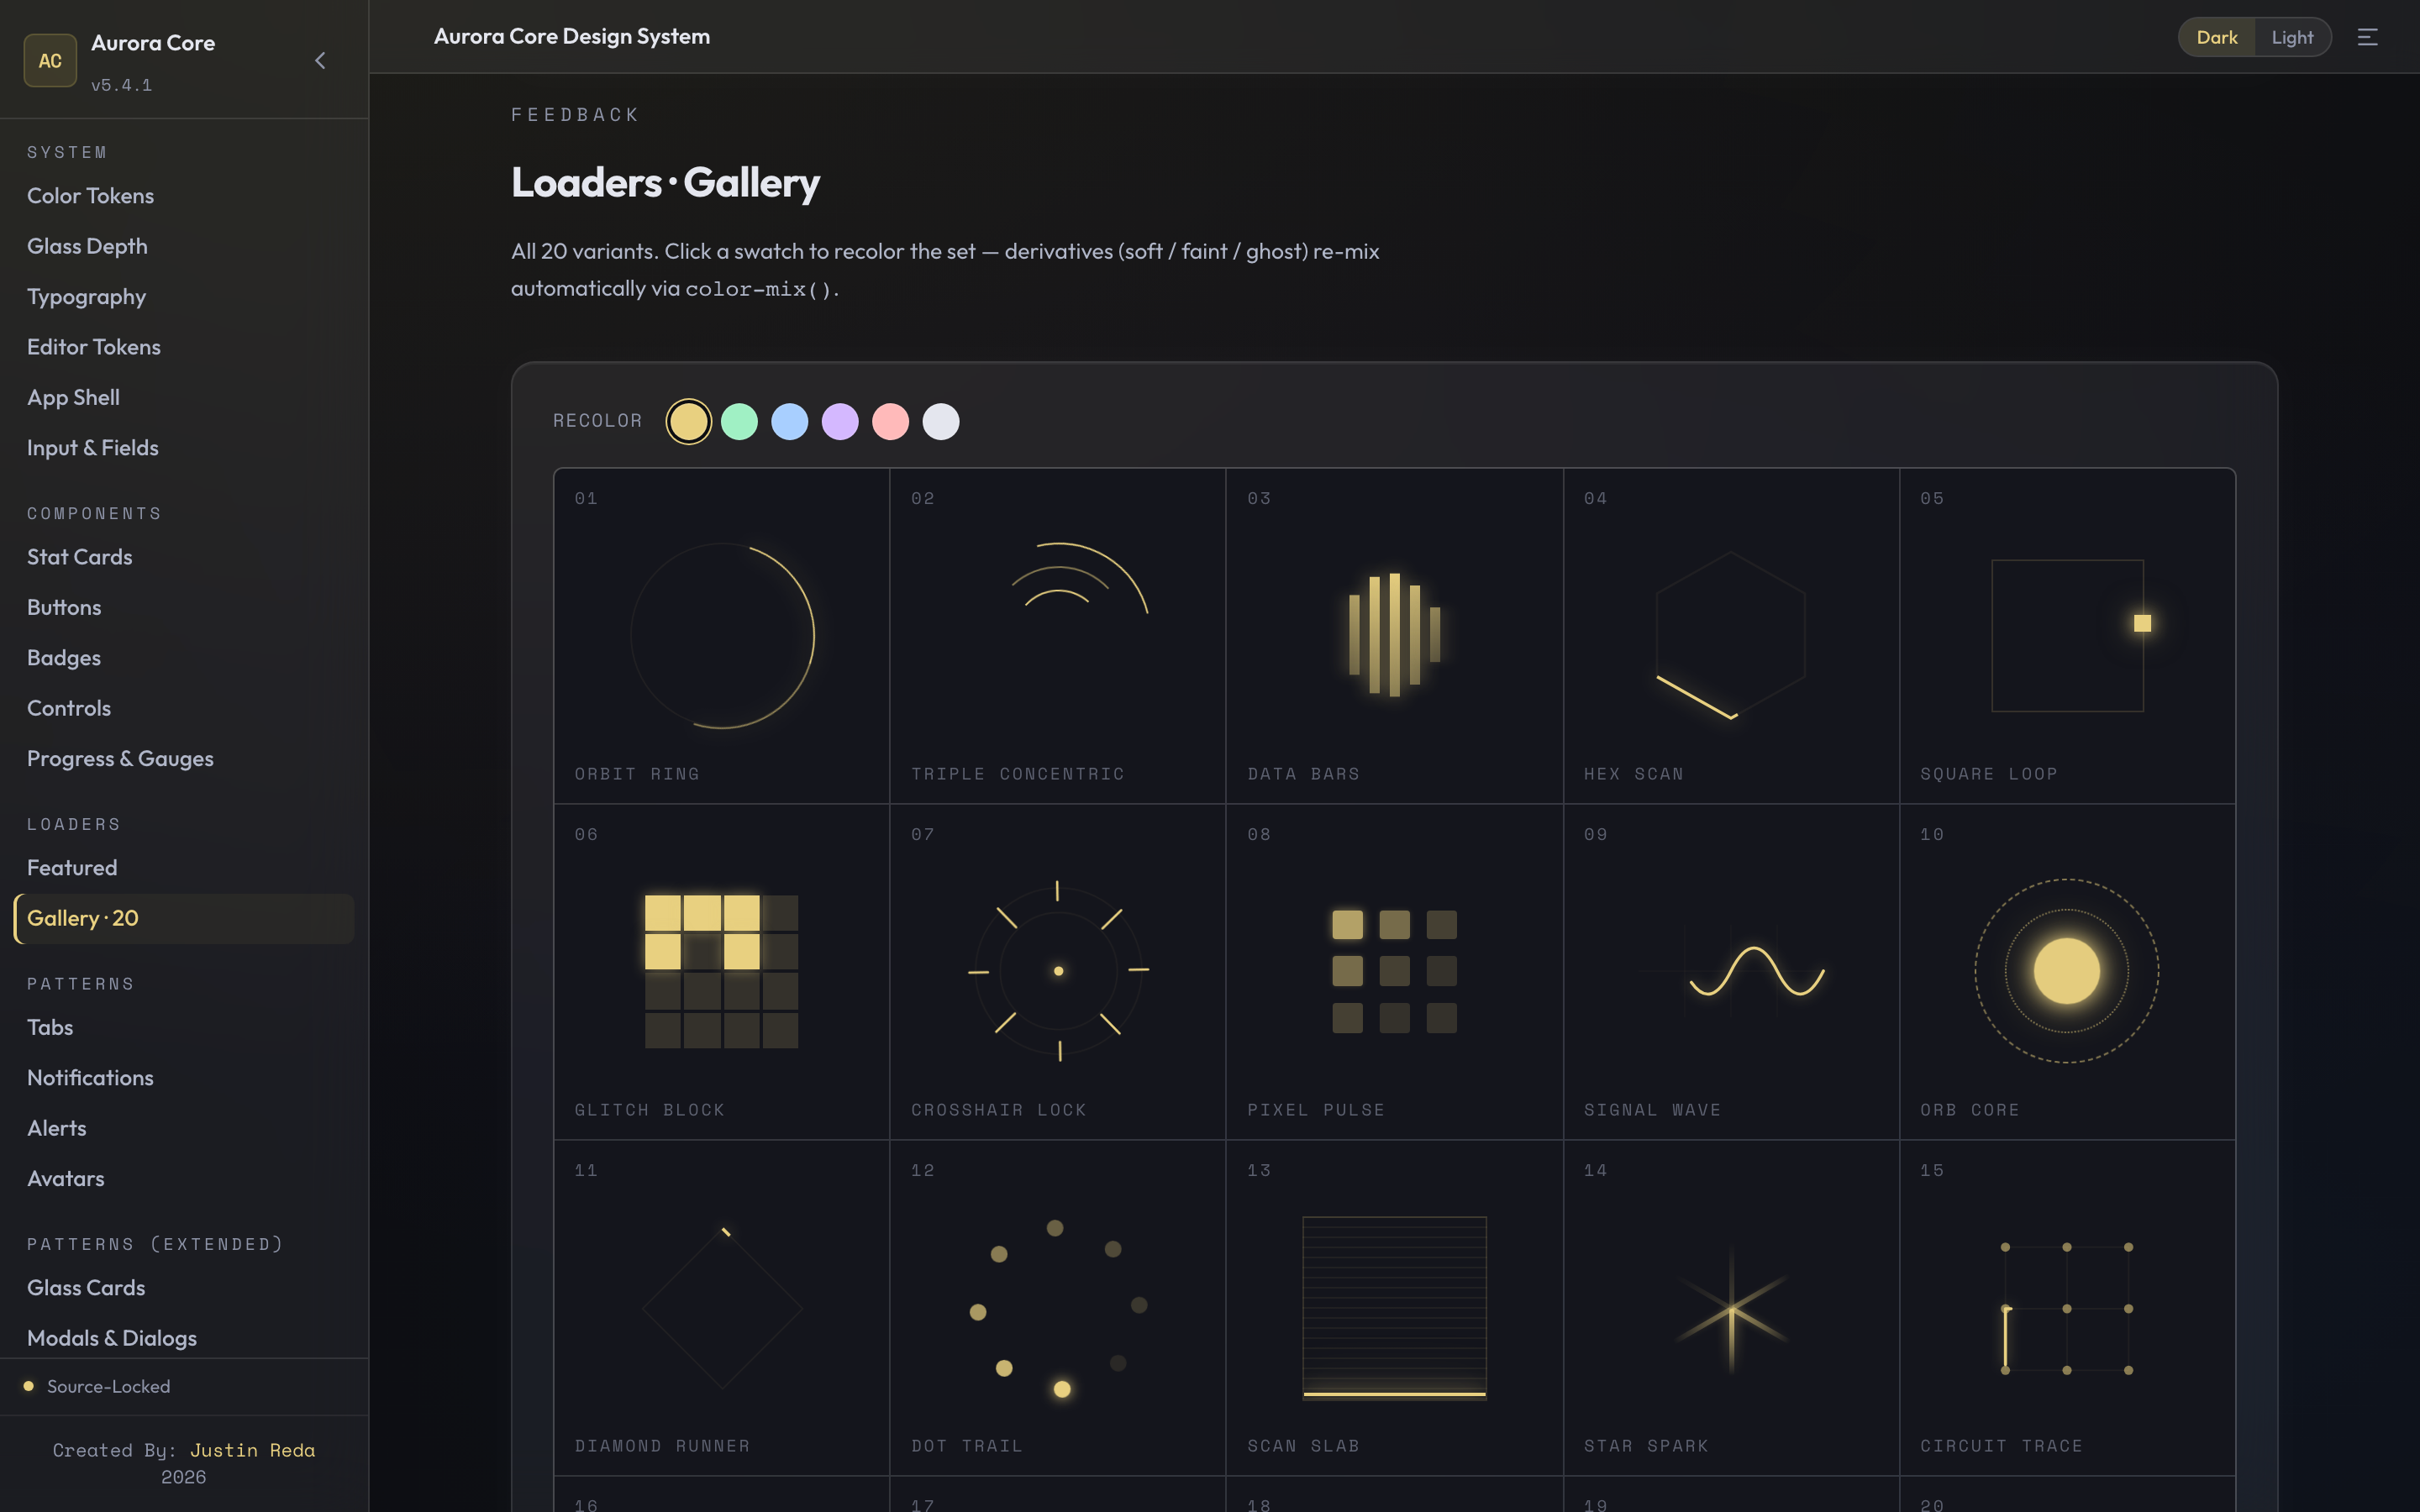Open Editor Tokens page

point(184,347)
